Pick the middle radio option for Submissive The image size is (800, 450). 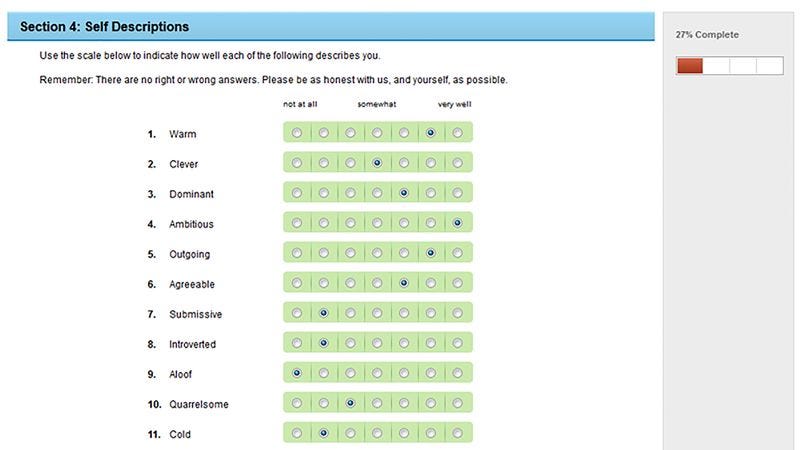(x=377, y=313)
